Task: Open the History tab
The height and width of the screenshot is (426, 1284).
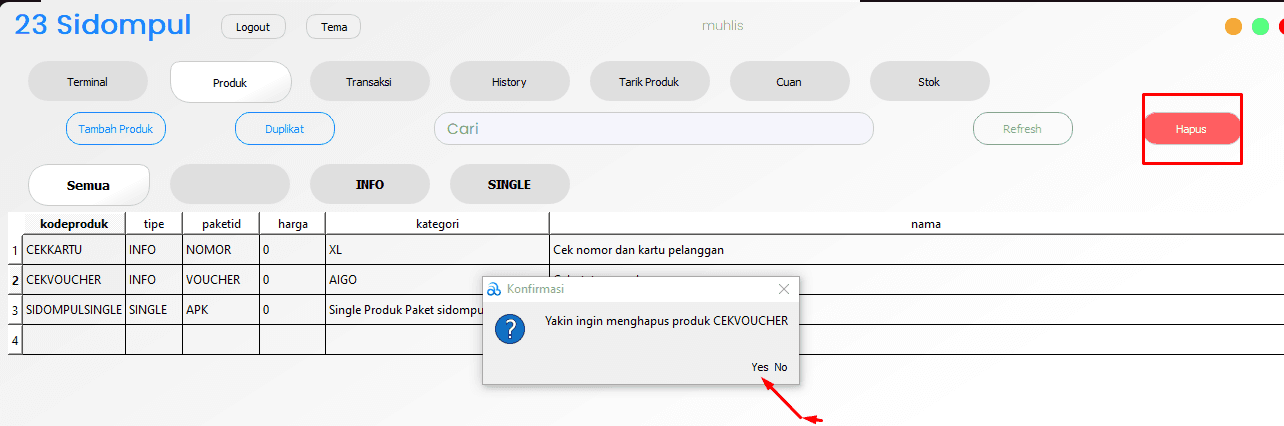Action: coord(509,82)
